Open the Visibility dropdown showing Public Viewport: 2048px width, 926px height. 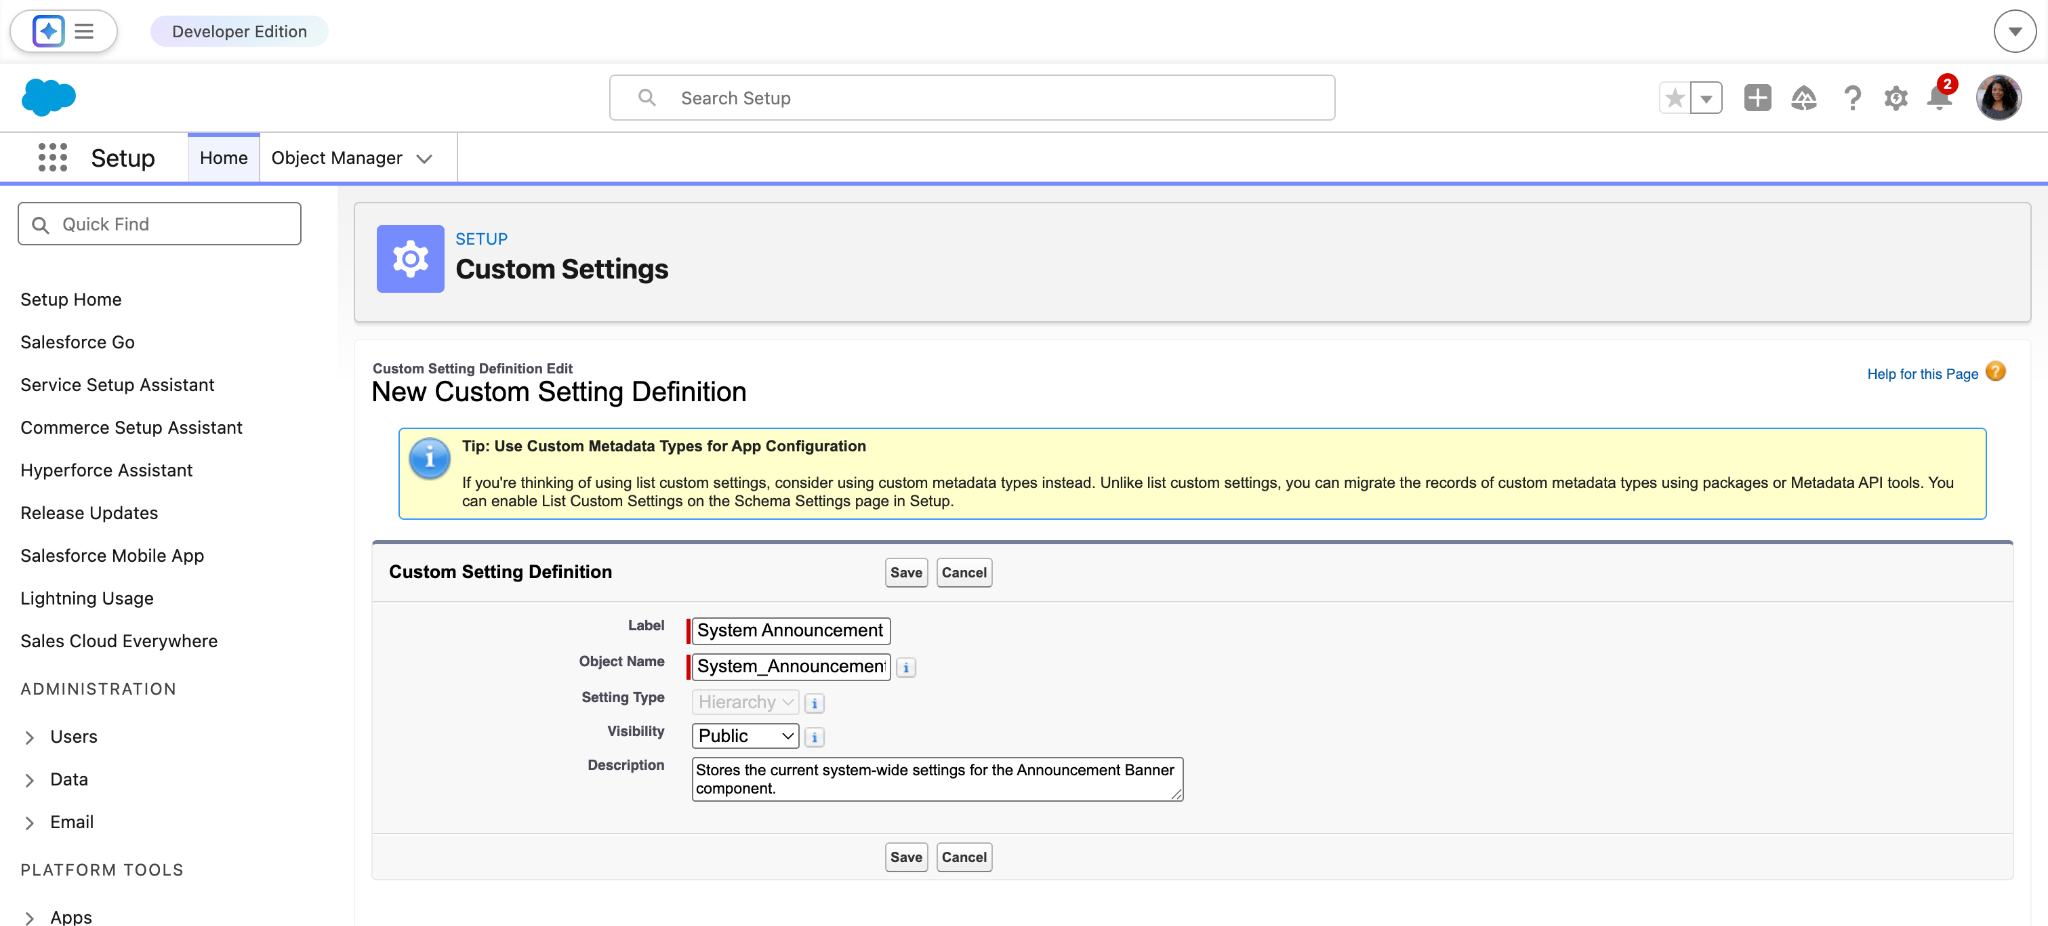pos(744,735)
